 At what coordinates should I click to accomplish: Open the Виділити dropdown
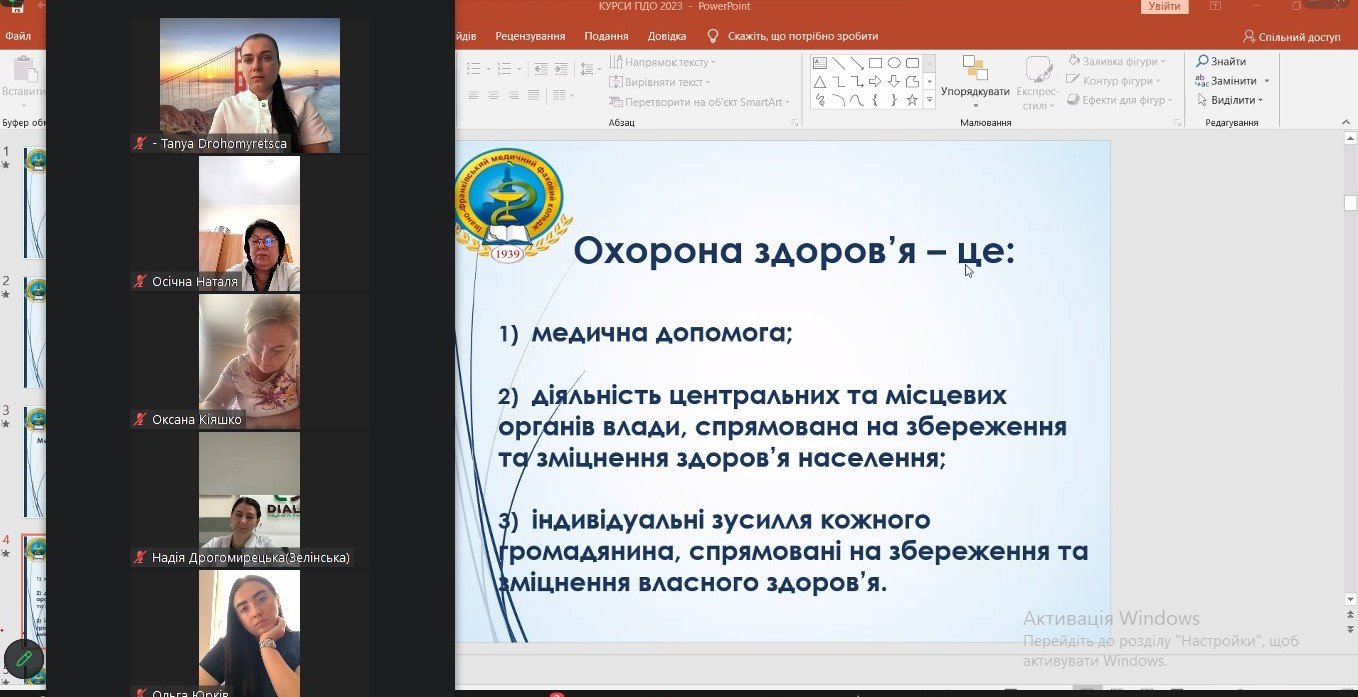1236,100
